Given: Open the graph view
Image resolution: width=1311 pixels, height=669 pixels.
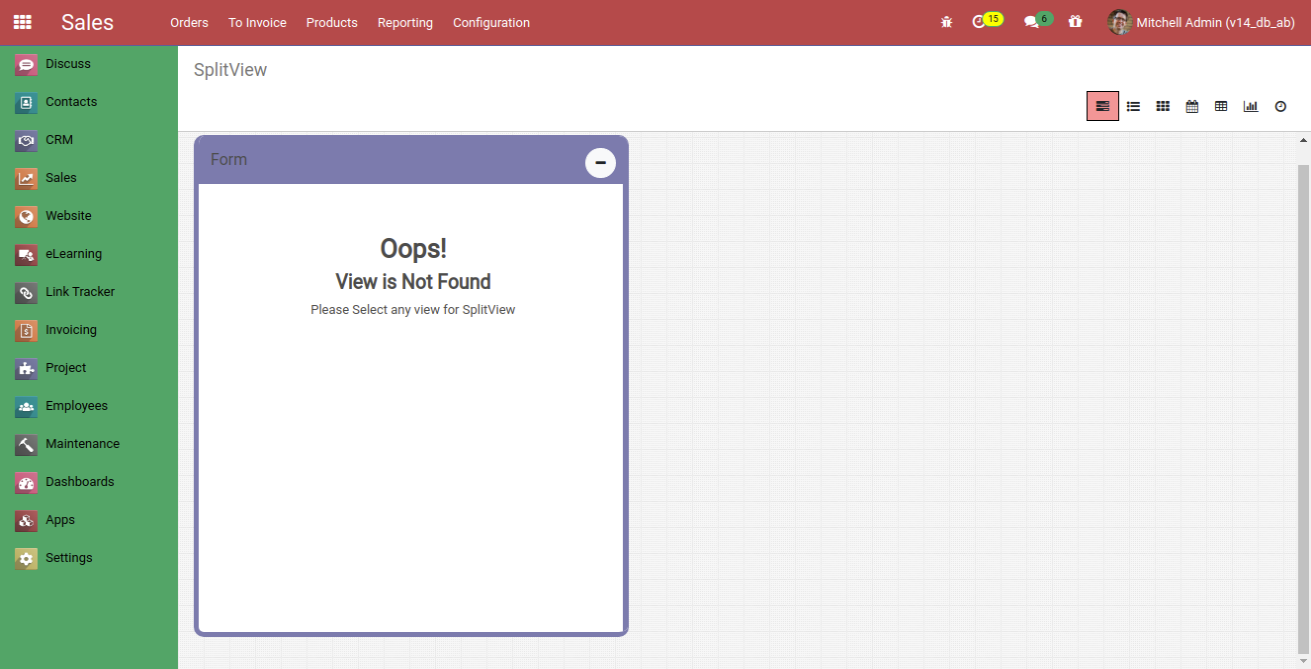Looking at the screenshot, I should pyautogui.click(x=1250, y=106).
